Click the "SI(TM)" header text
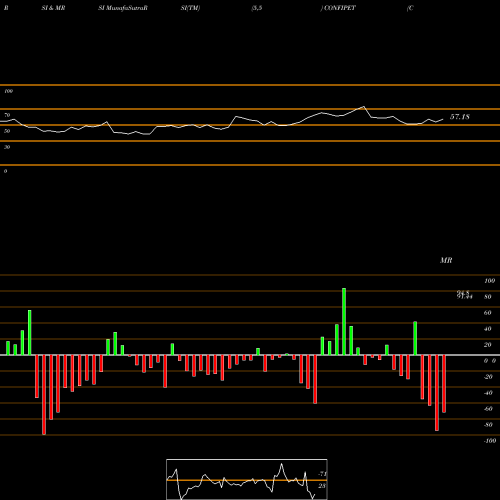Viewport: 500px width, 500px height. tap(190, 8)
